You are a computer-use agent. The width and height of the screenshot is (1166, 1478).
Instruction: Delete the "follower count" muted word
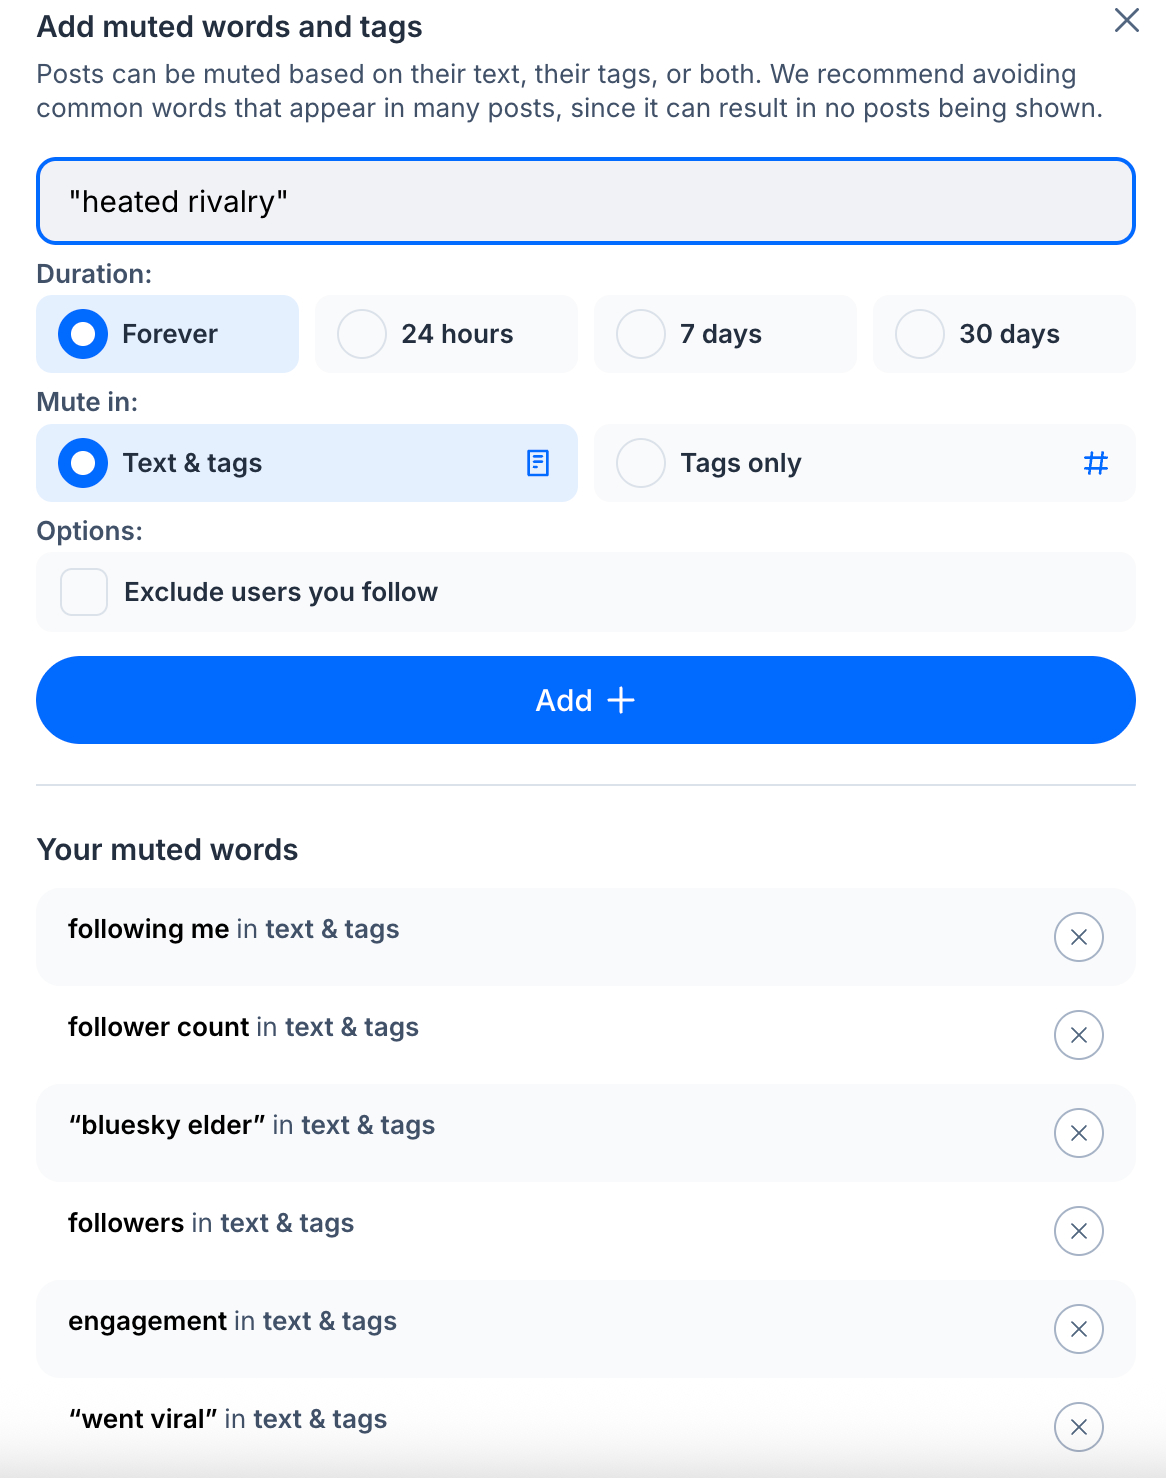pyautogui.click(x=1078, y=1035)
